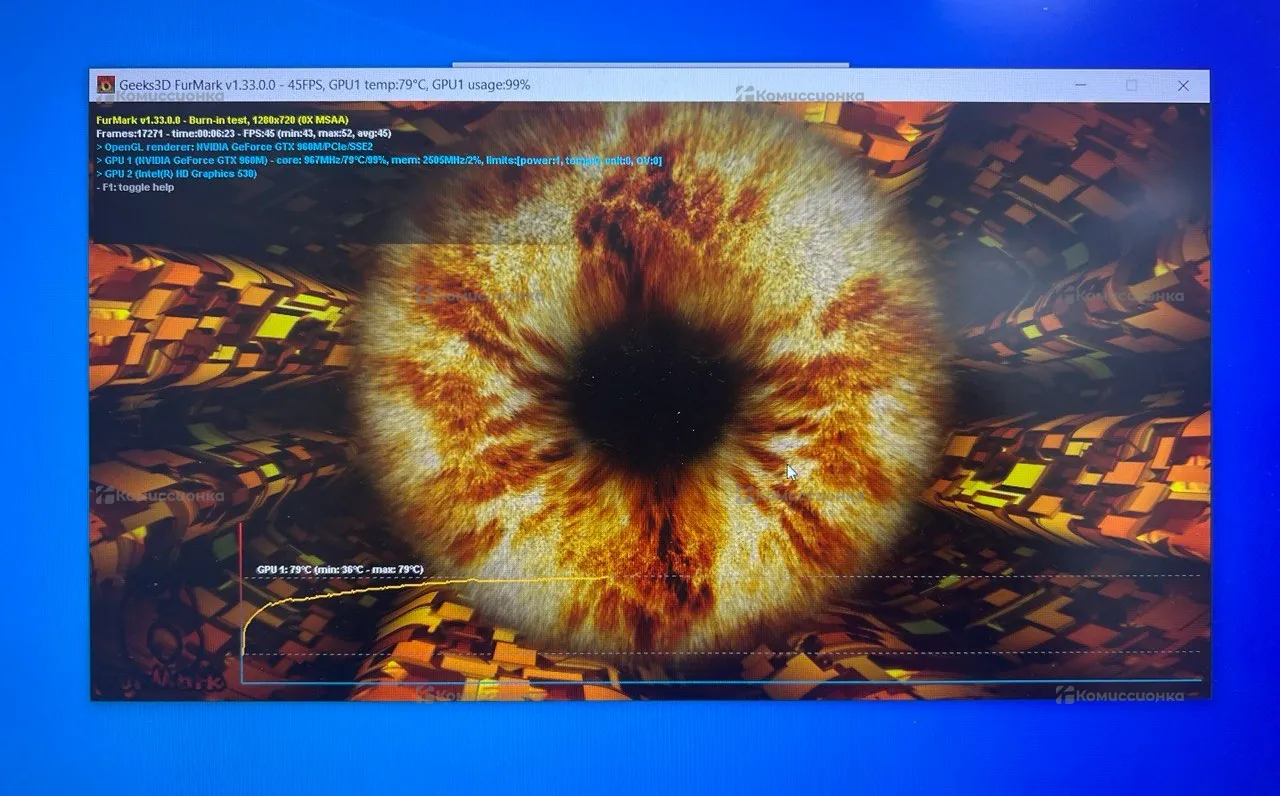Click the Frames and FPS statistics line

(243, 133)
